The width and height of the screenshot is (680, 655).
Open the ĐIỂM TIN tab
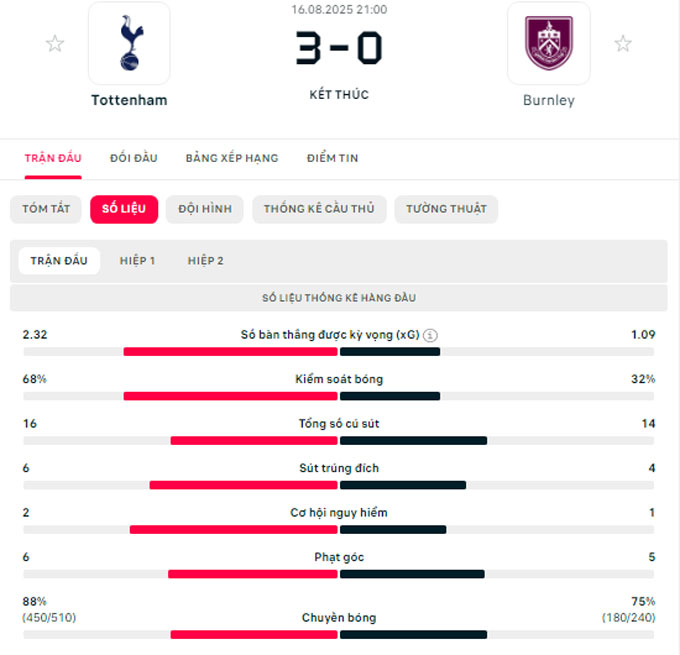click(x=333, y=158)
